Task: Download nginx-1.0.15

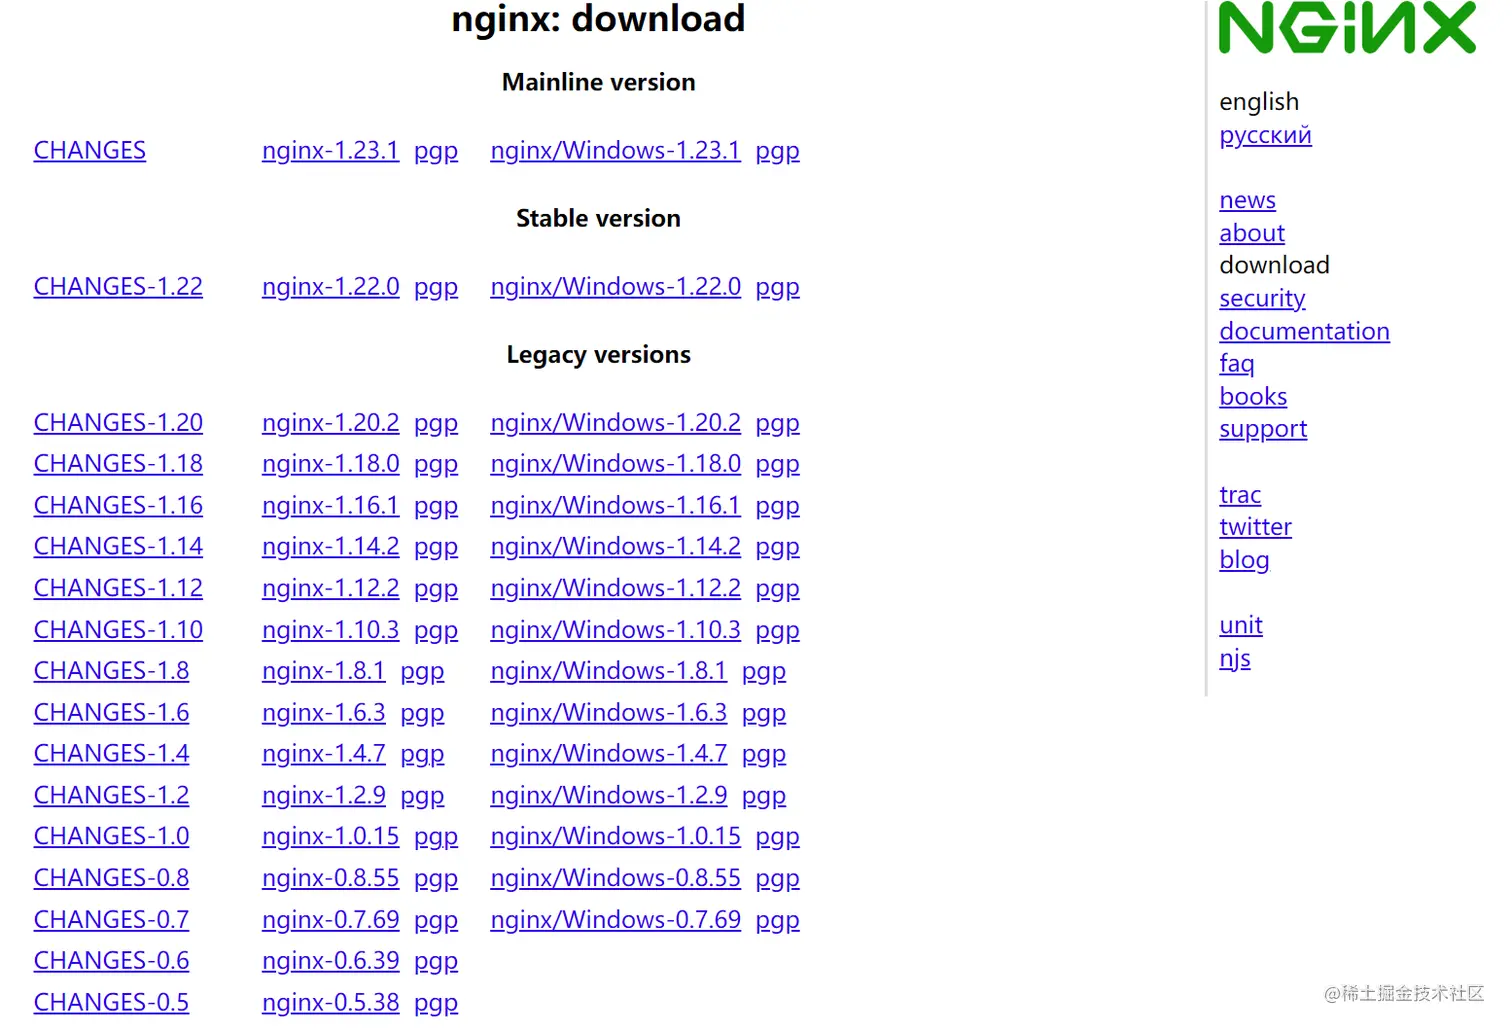Action: (x=330, y=837)
